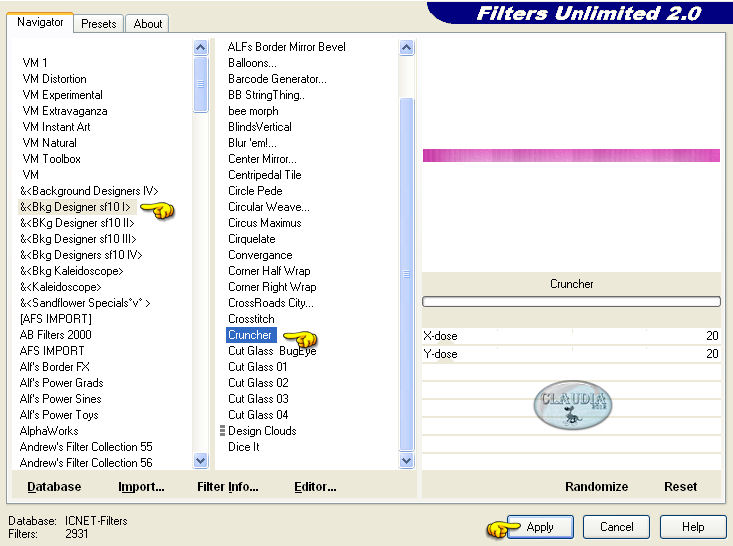Choose the Balloons... filter
Image resolution: width=733 pixels, height=546 pixels.
(252, 63)
